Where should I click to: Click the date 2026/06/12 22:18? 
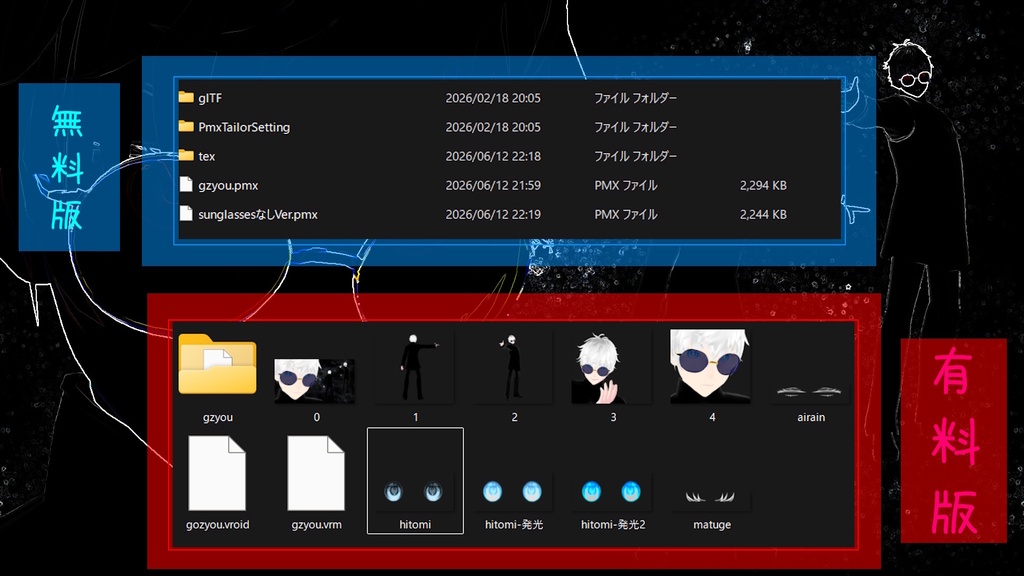(493, 156)
